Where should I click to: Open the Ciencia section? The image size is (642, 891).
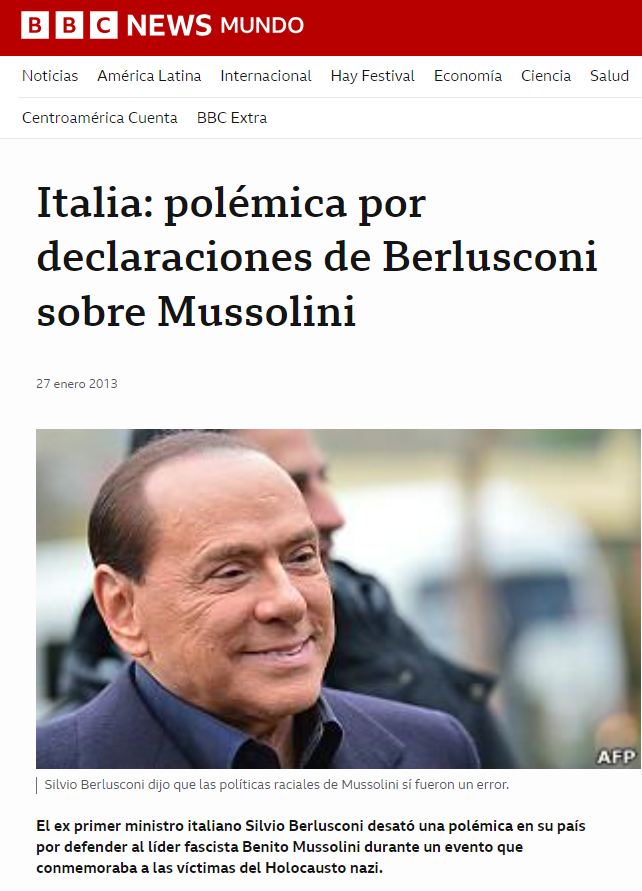545,76
